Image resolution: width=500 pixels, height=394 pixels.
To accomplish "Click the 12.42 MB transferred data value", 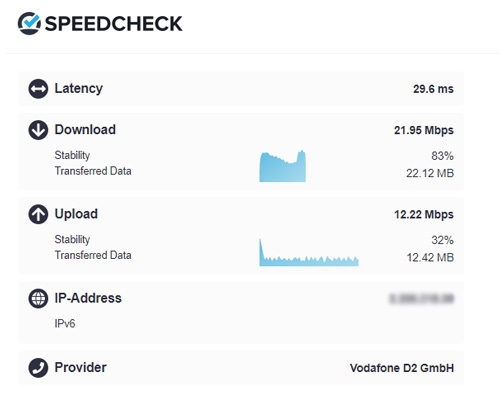I will [430, 257].
